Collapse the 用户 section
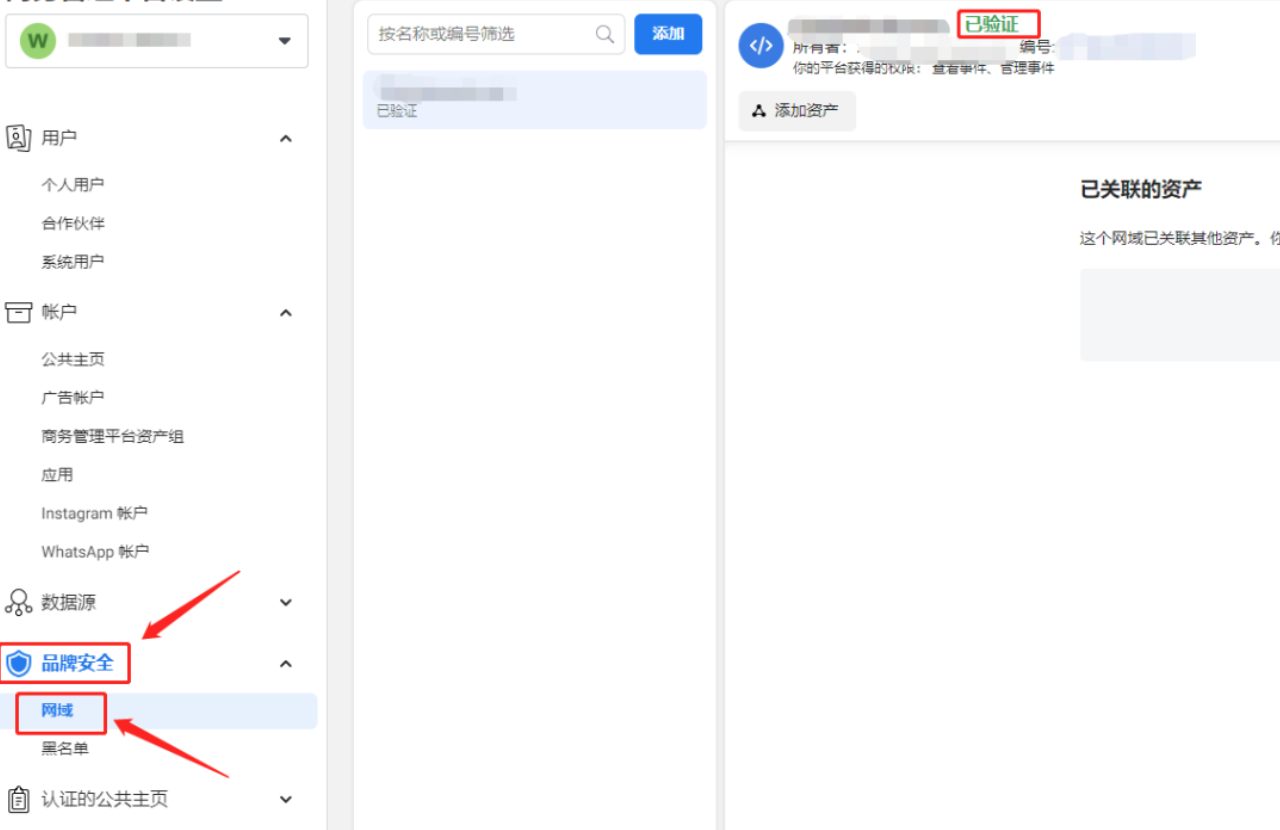The width and height of the screenshot is (1280, 830). click(285, 138)
